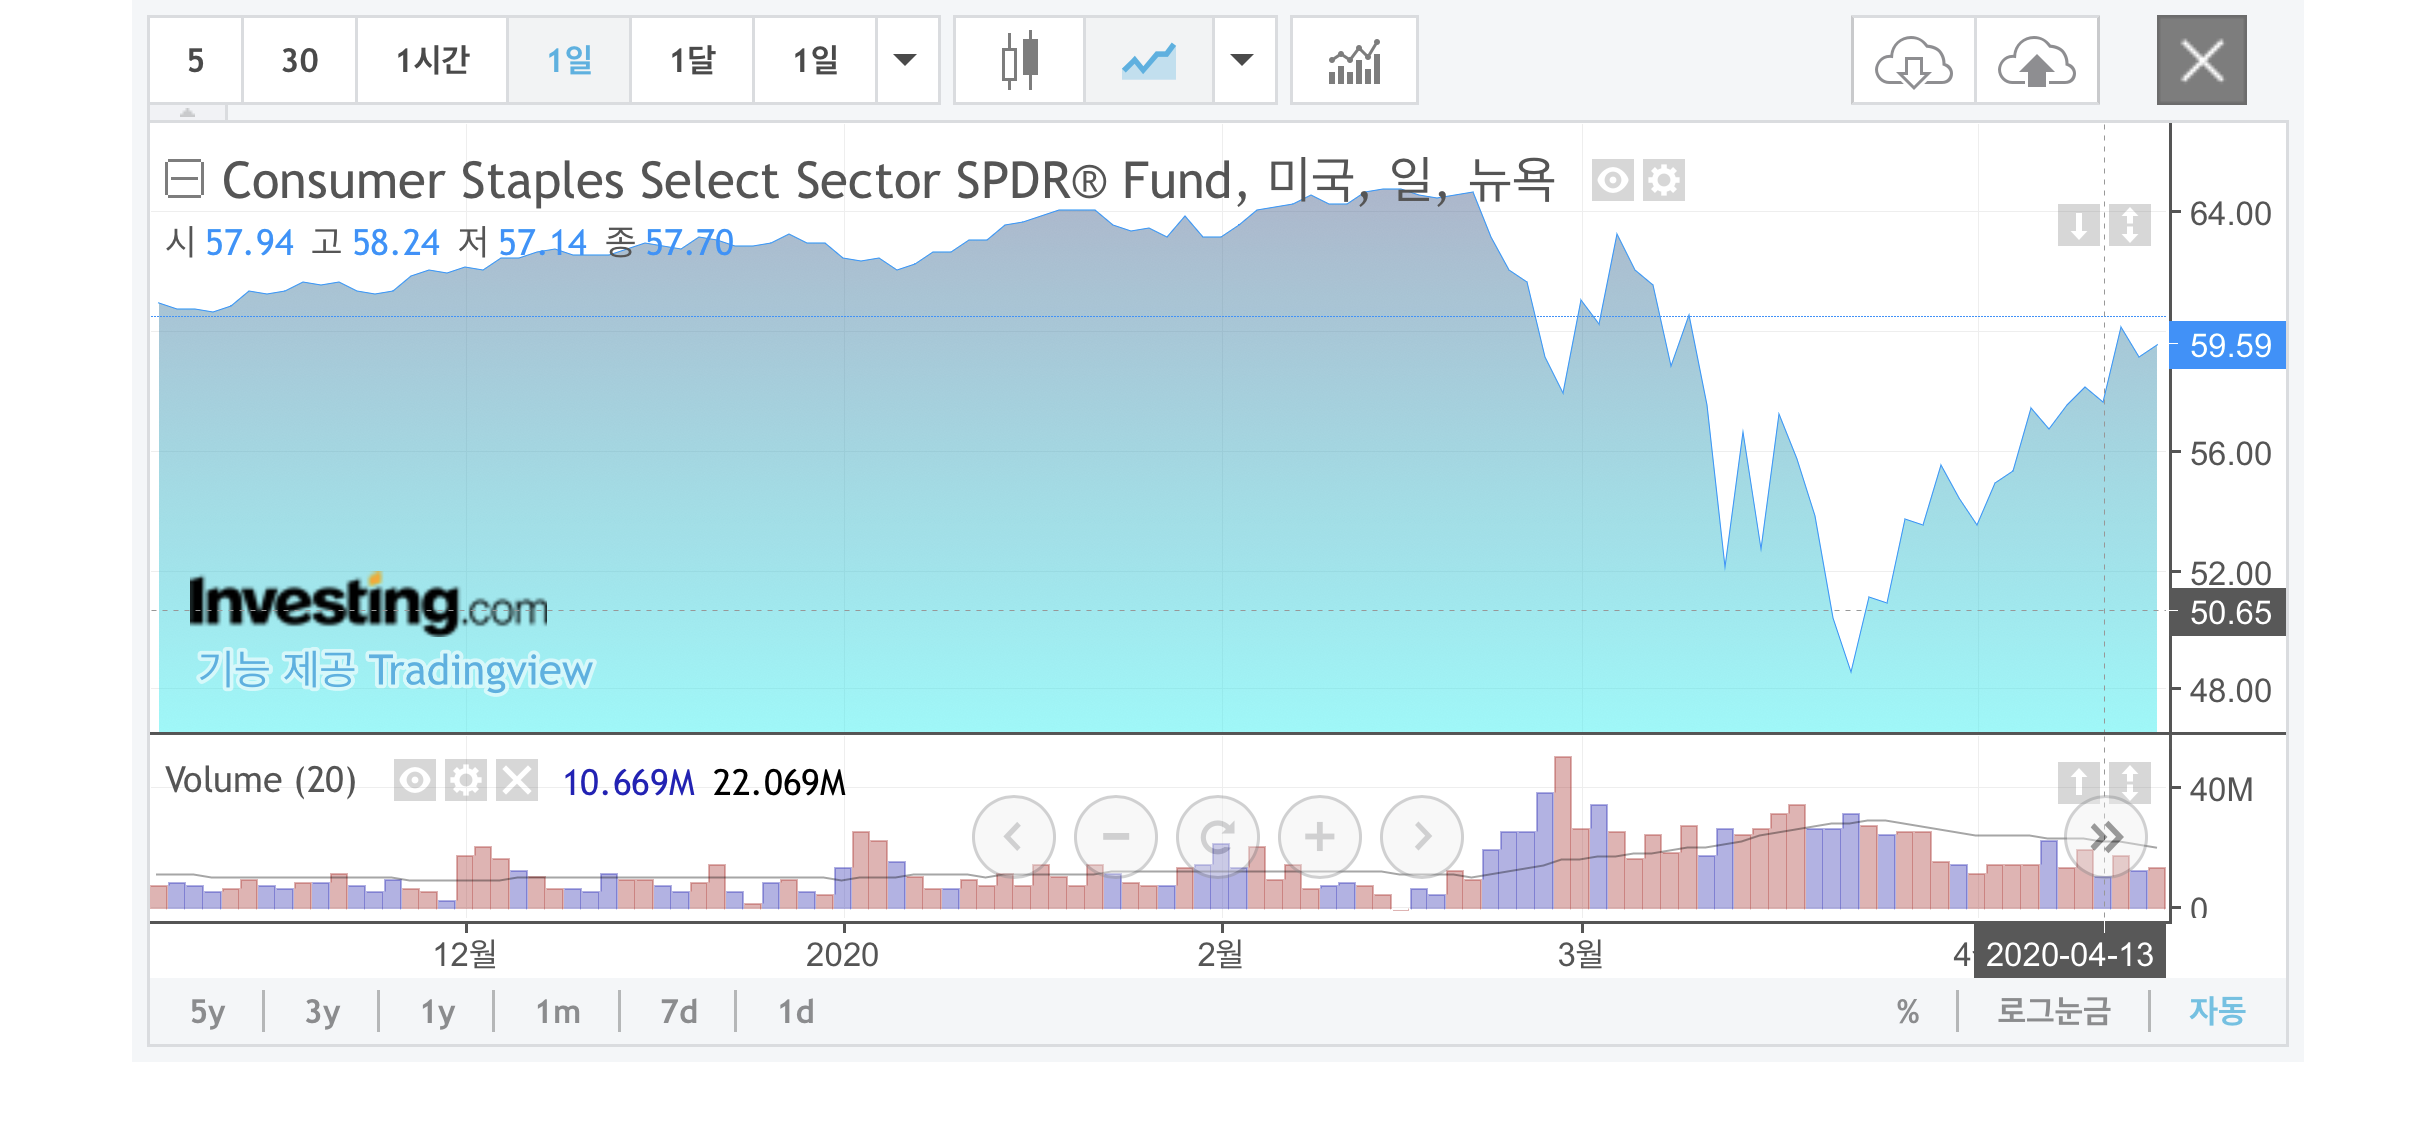2436x1125 pixels.
Task: Toggle visibility eye of the main series
Action: click(x=1612, y=181)
